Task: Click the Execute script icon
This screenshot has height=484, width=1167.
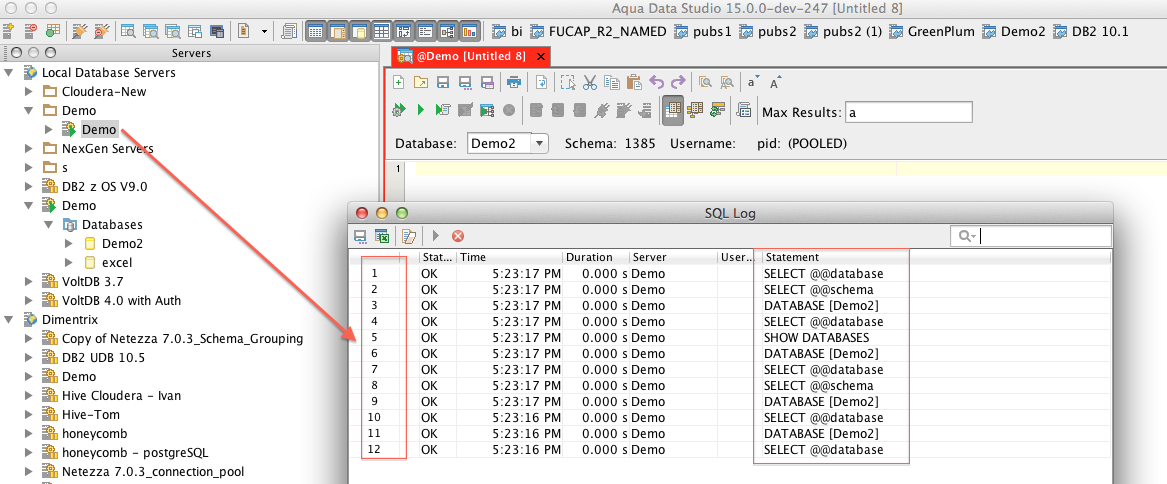Action: [443, 110]
